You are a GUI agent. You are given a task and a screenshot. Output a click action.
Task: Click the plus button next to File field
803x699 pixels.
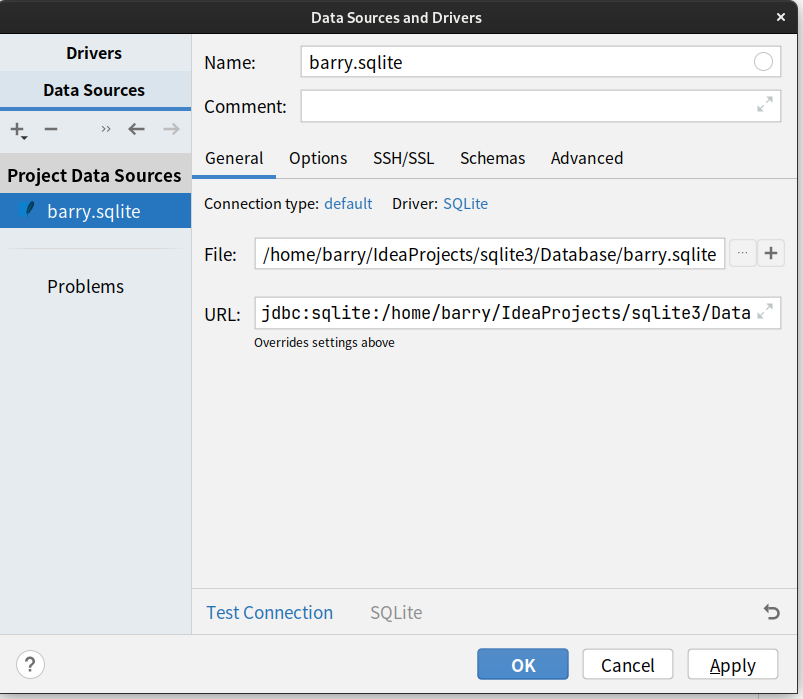(770, 253)
